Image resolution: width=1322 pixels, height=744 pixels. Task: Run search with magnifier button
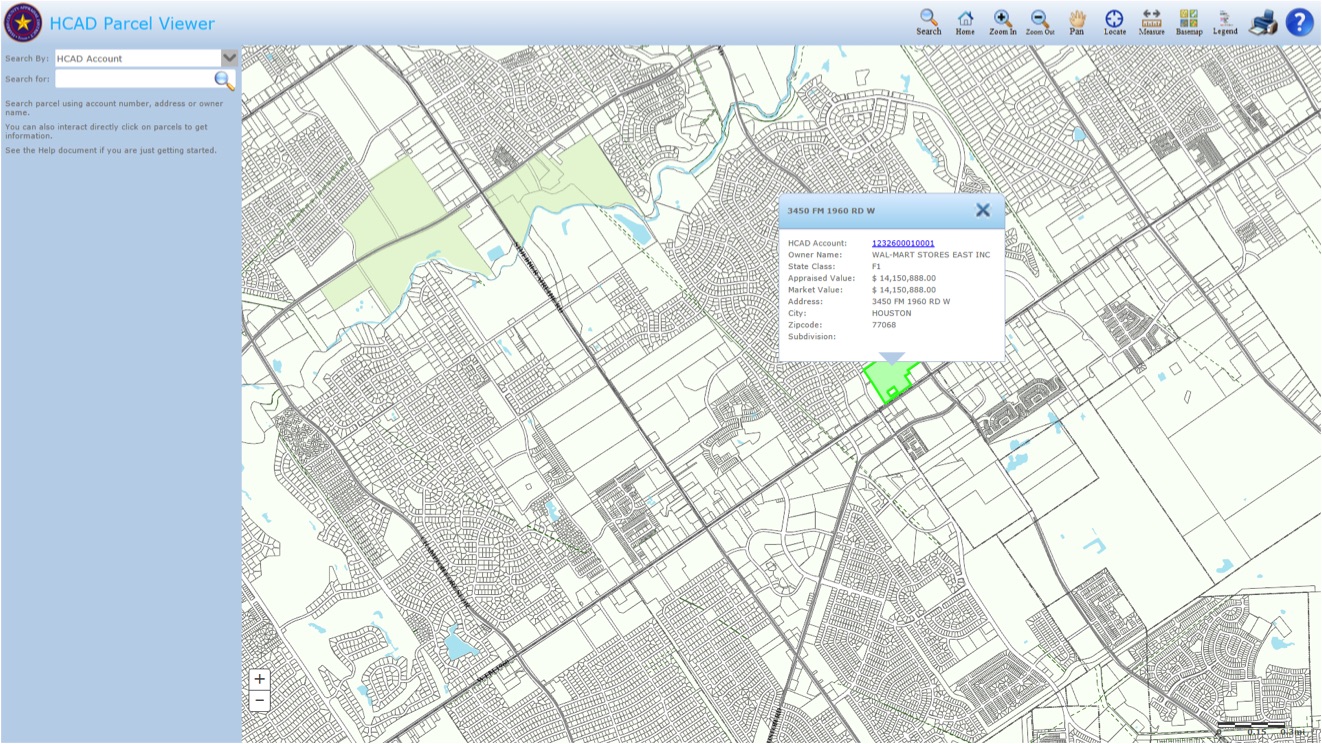coord(225,80)
